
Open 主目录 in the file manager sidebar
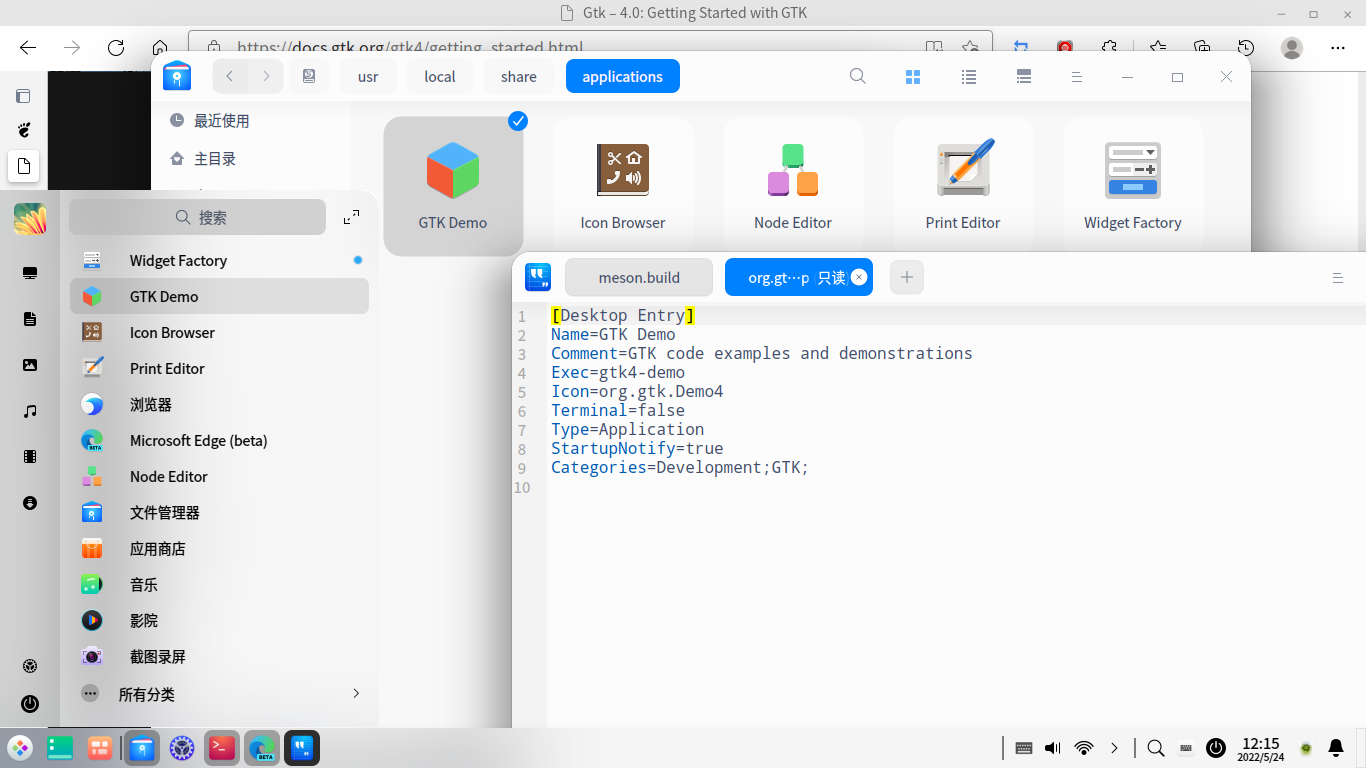tap(215, 159)
